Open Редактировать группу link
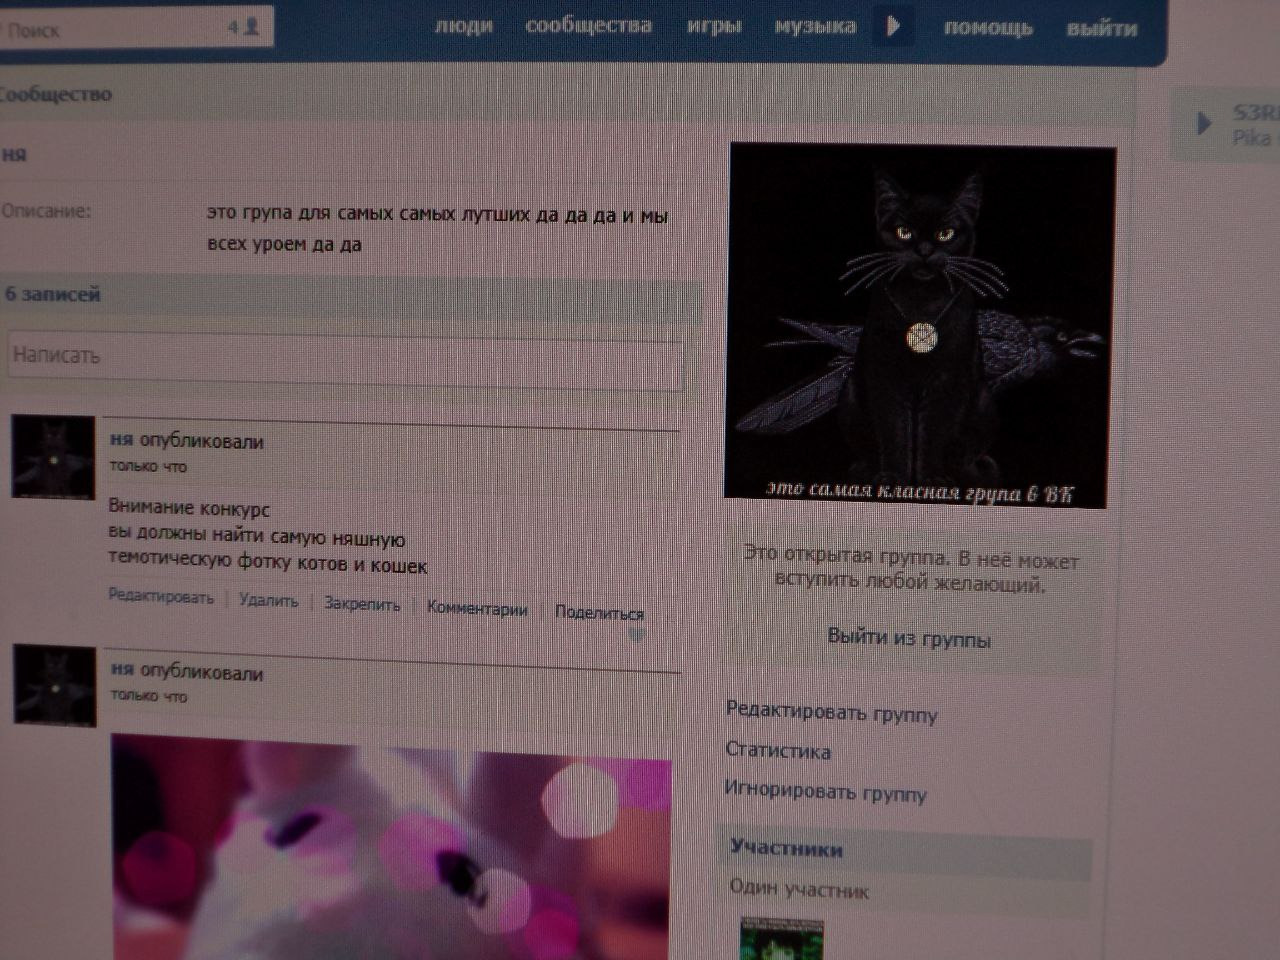Image resolution: width=1280 pixels, height=960 pixels. tap(832, 712)
